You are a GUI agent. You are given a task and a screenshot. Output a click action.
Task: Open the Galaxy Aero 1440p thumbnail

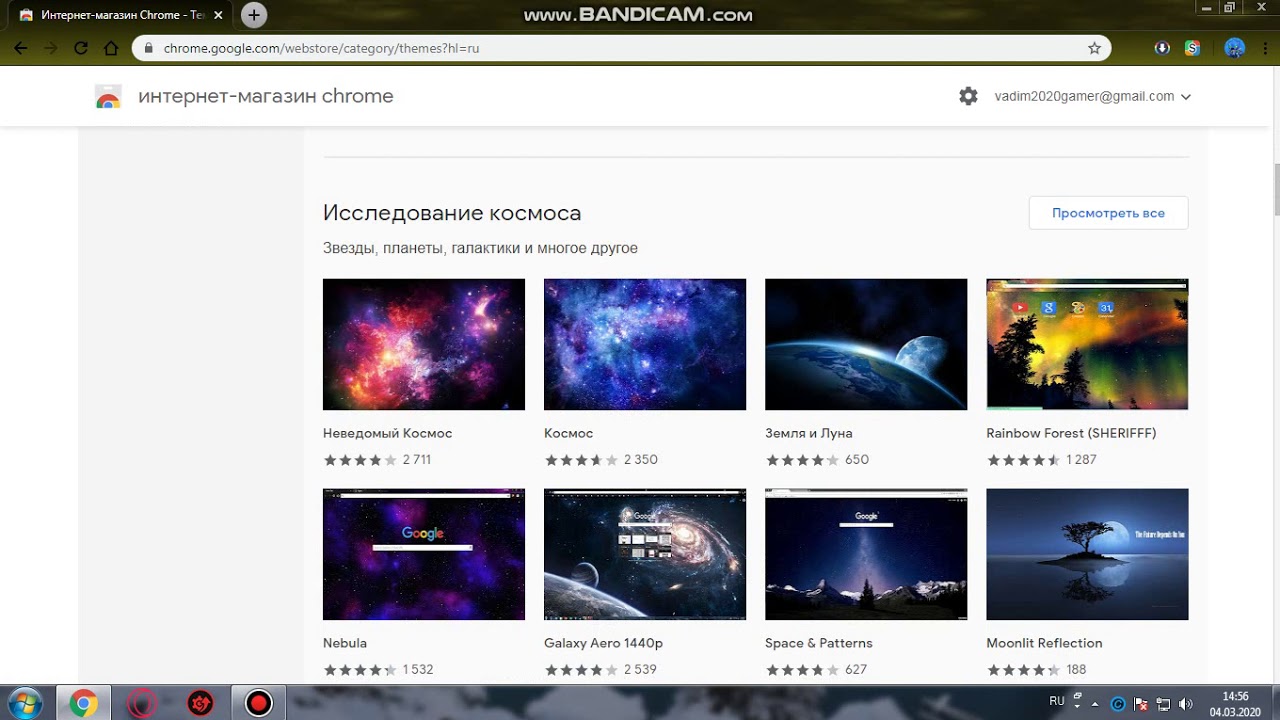tap(645, 554)
